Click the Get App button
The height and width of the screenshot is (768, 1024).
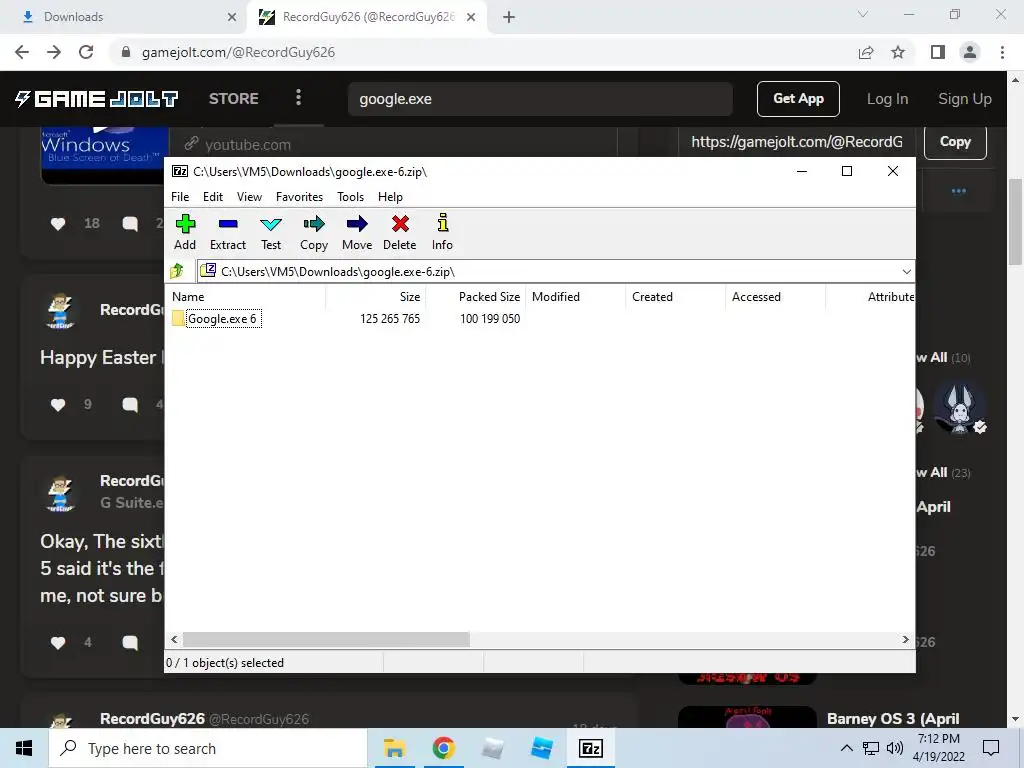[x=798, y=99]
